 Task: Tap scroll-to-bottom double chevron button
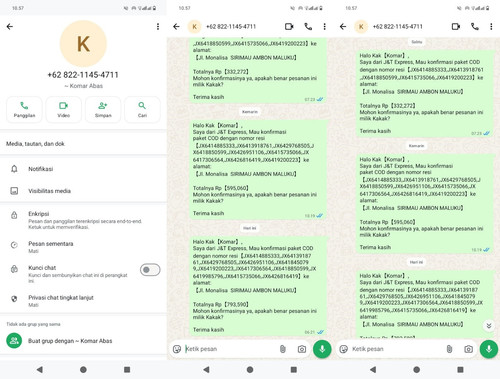489,326
